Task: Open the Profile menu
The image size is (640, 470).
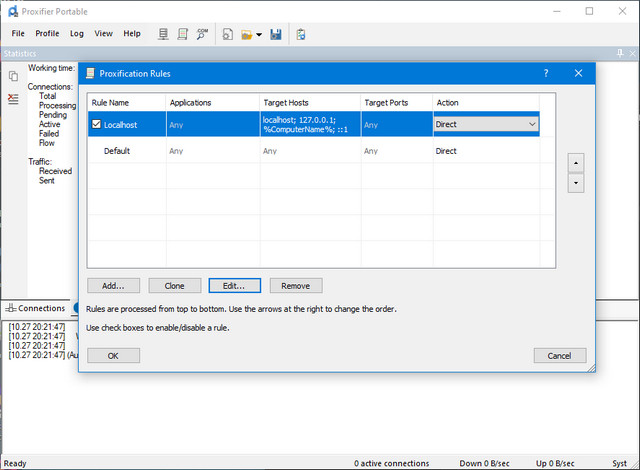Action: coord(46,33)
